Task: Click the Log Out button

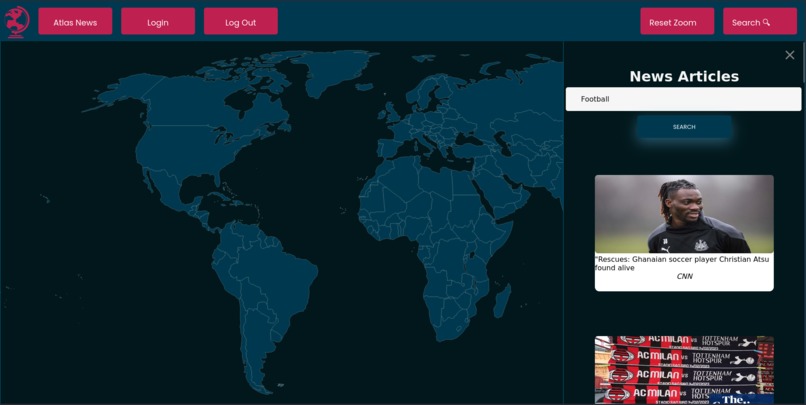Action: tap(241, 21)
